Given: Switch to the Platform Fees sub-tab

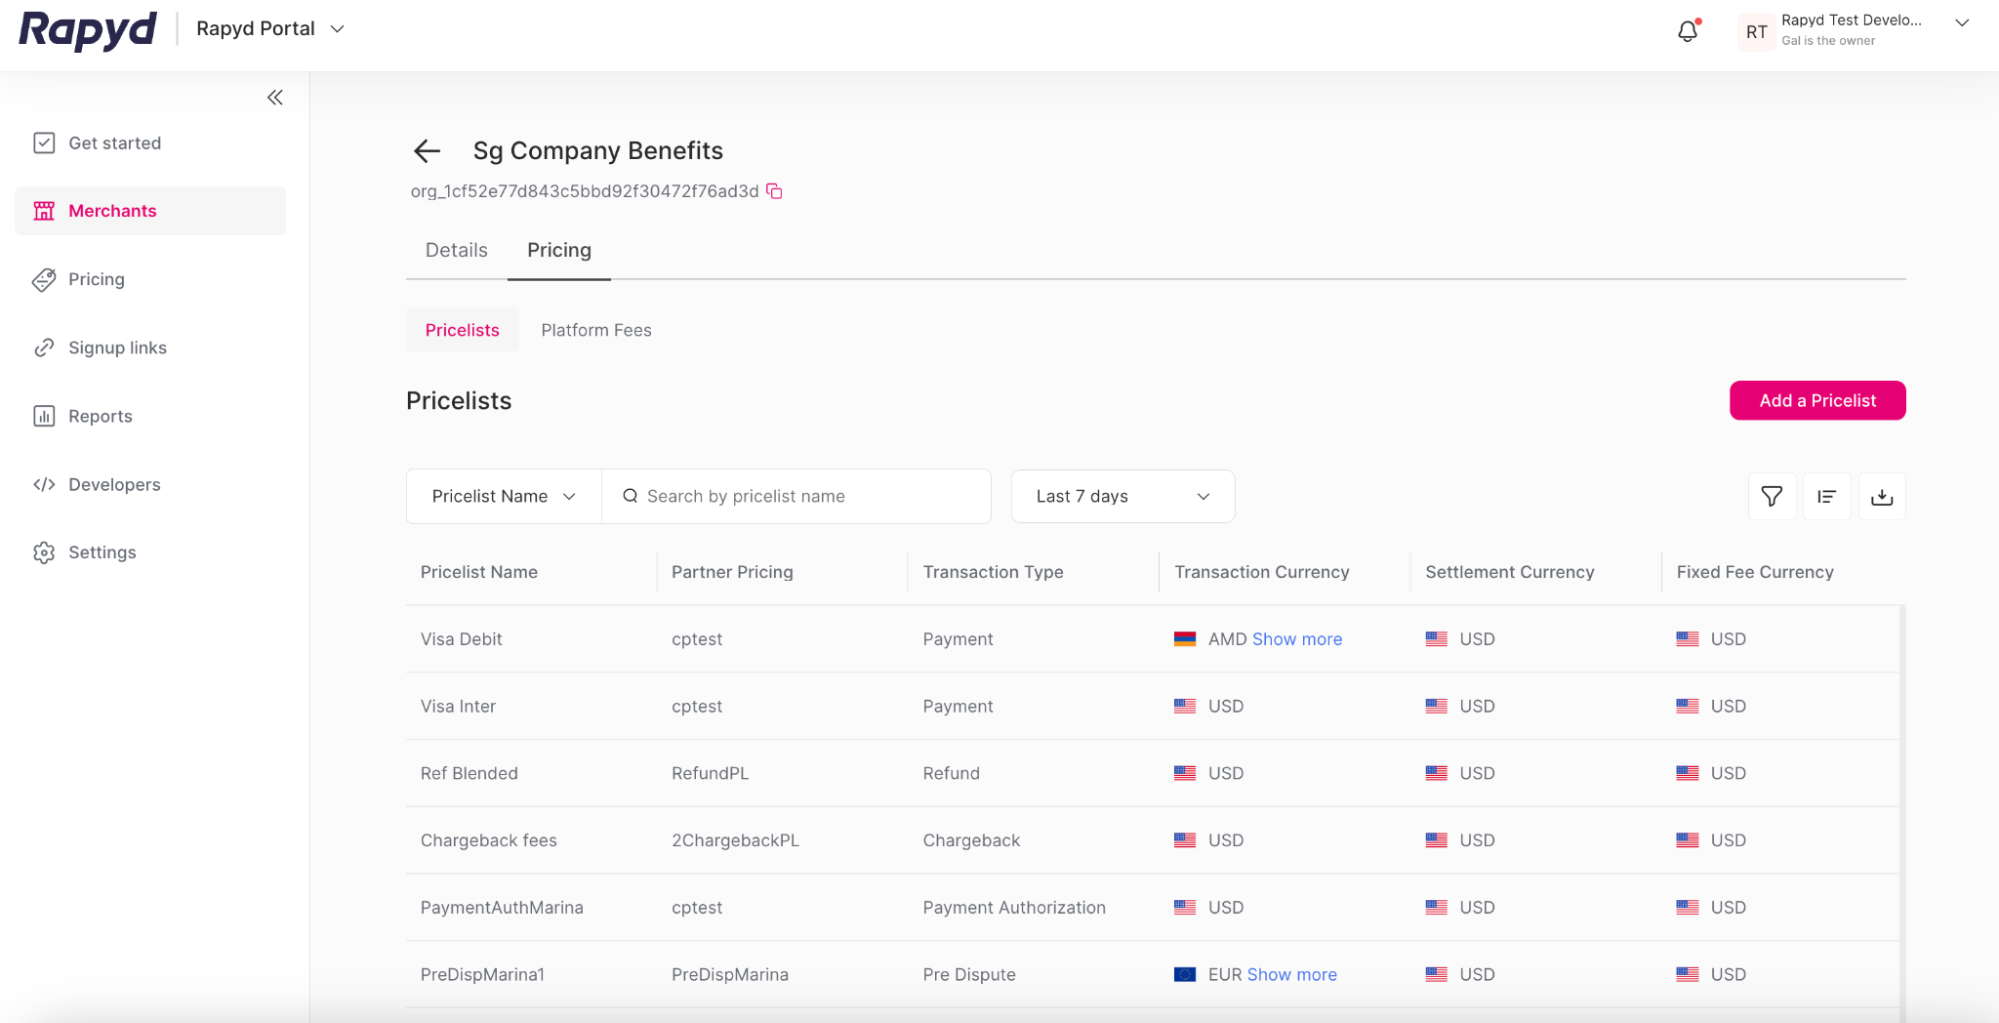Looking at the screenshot, I should pyautogui.click(x=596, y=330).
